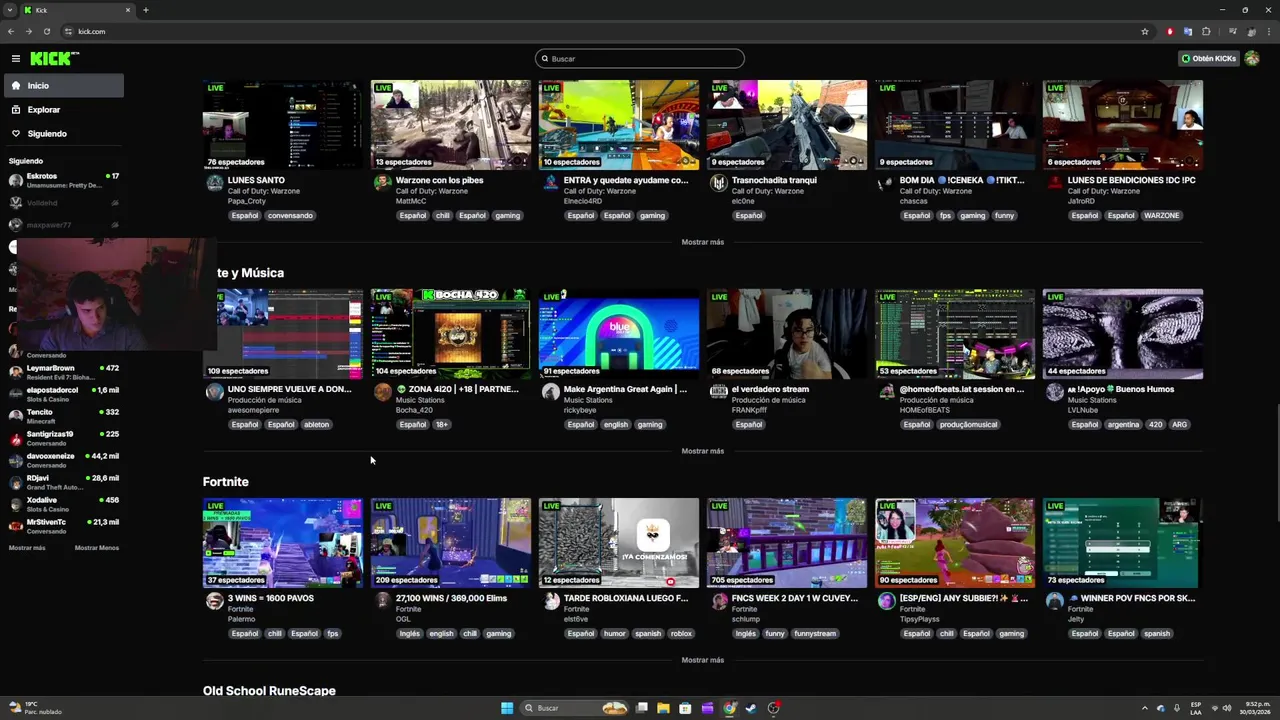The height and width of the screenshot is (720, 1280).
Task: Open davooxeneize channel in the sidebar
Action: click(63, 460)
